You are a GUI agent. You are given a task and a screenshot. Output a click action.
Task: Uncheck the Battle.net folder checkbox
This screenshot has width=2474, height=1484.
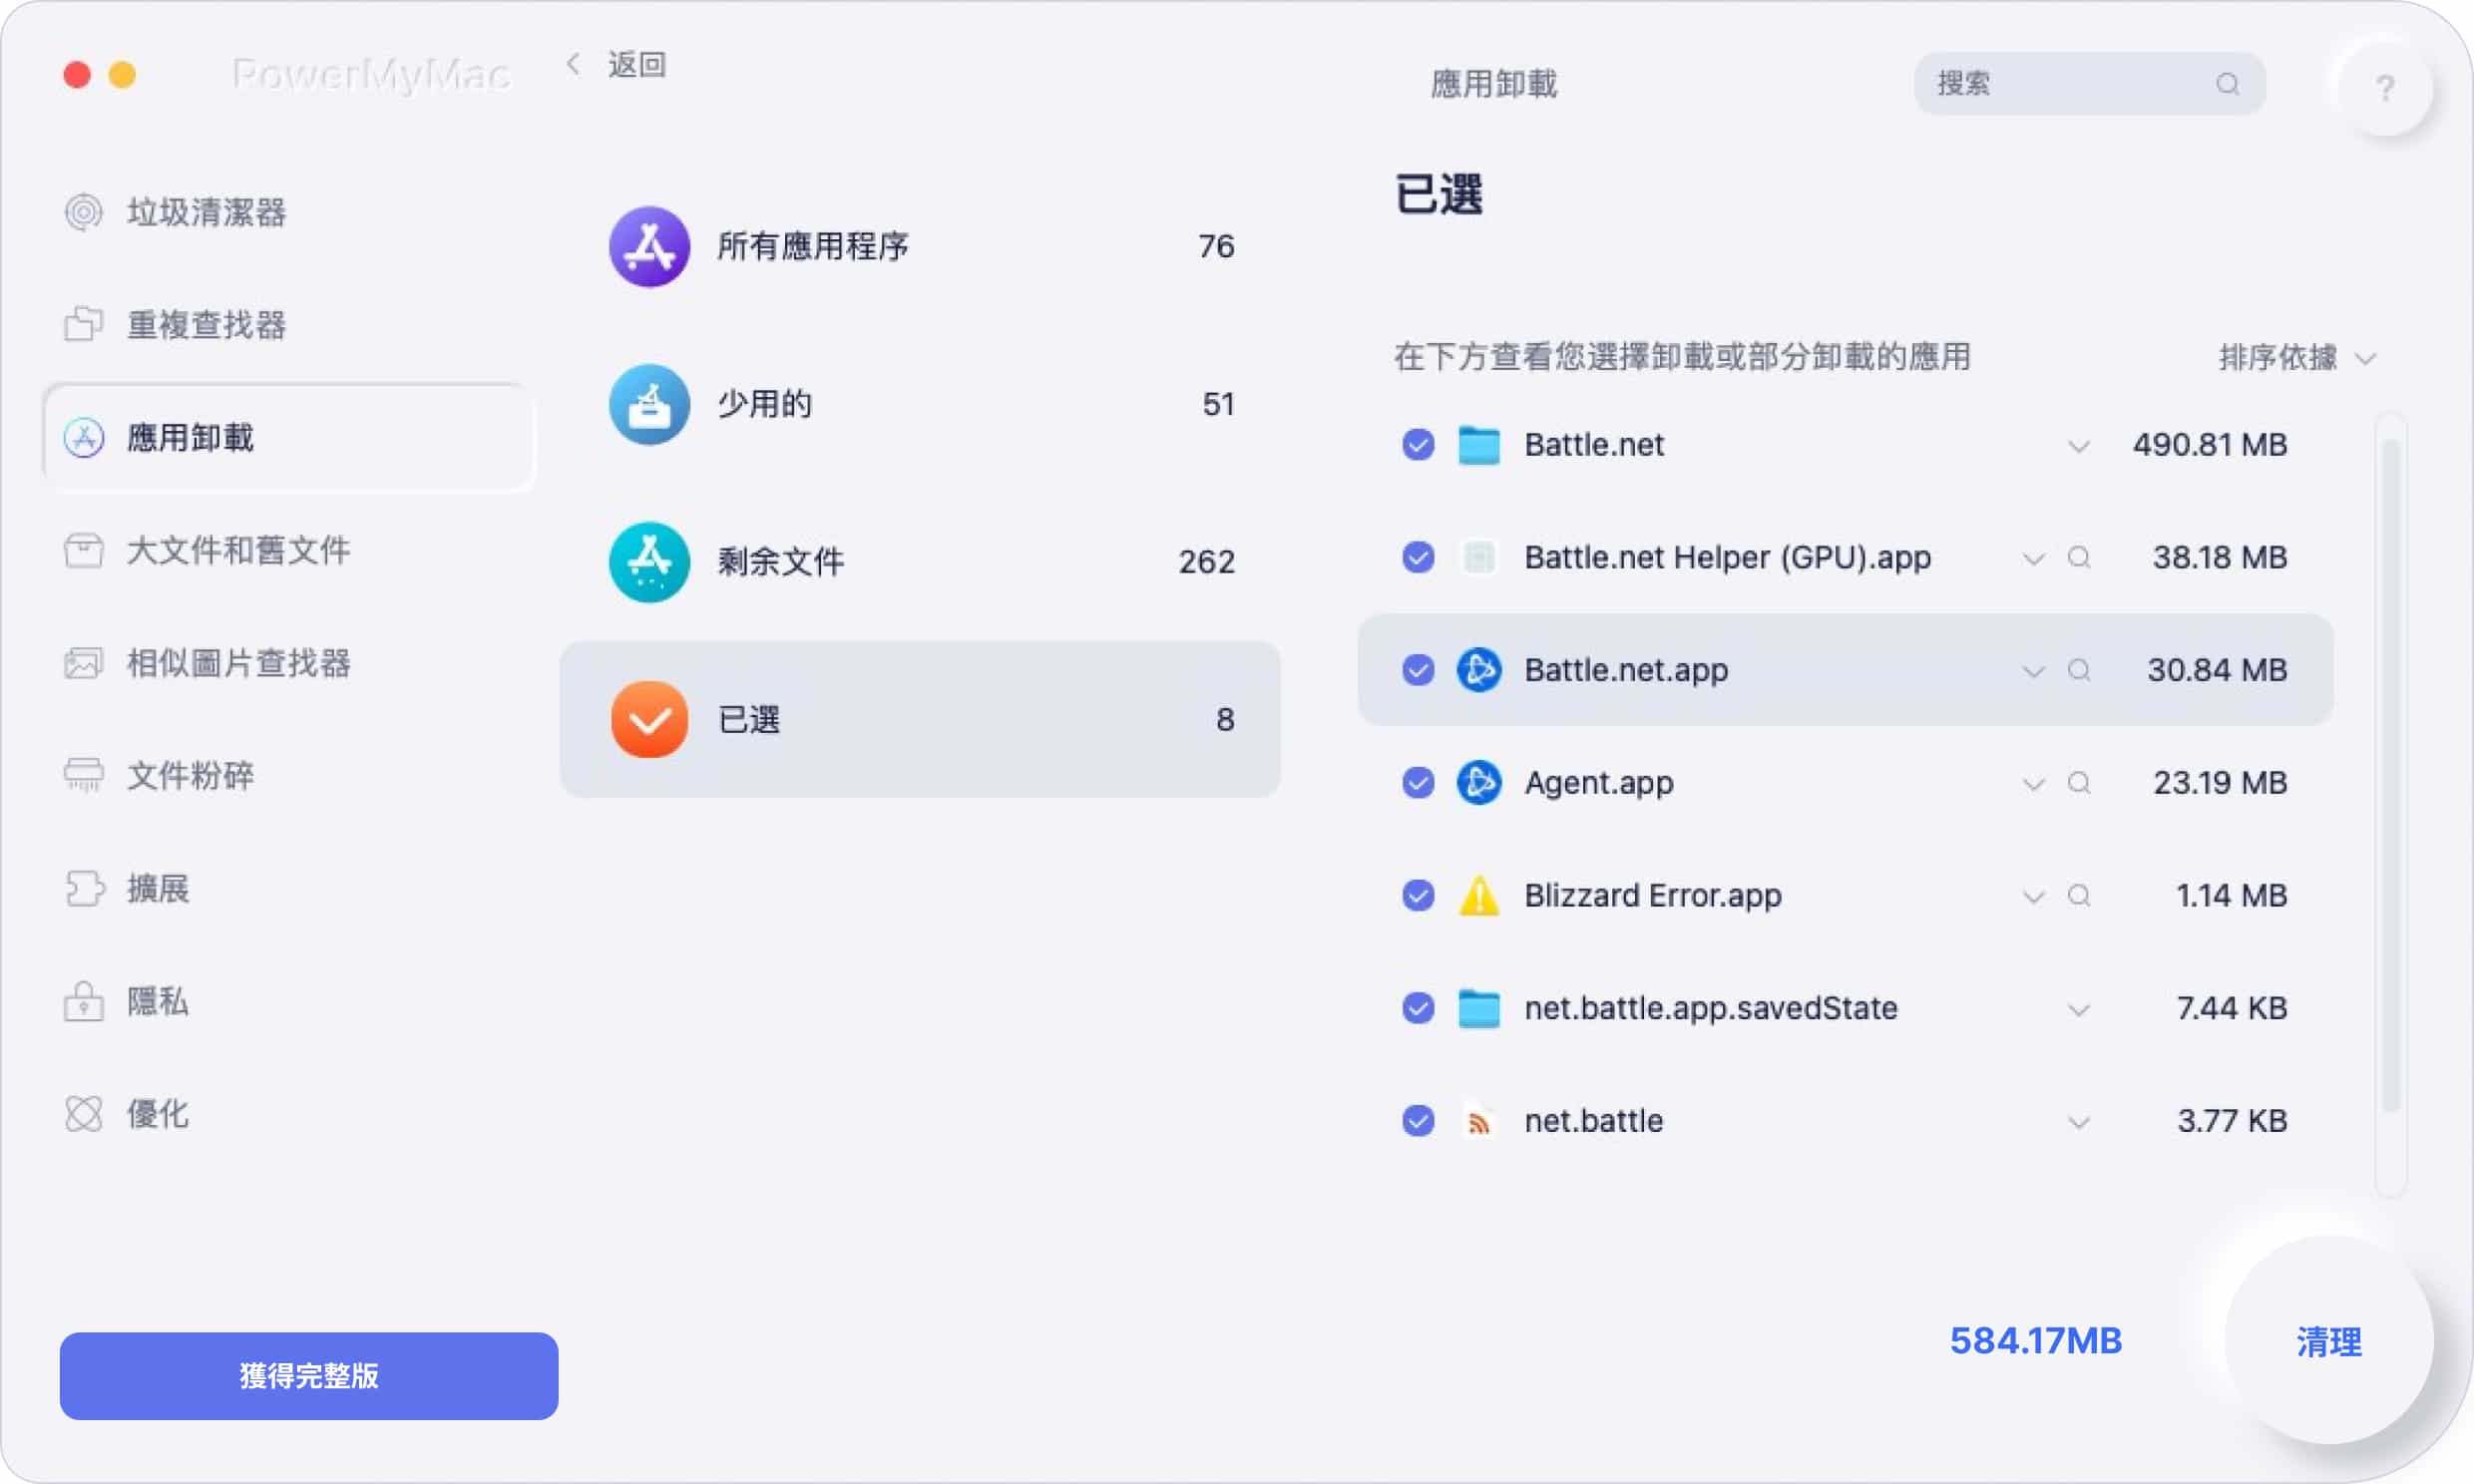point(1418,444)
